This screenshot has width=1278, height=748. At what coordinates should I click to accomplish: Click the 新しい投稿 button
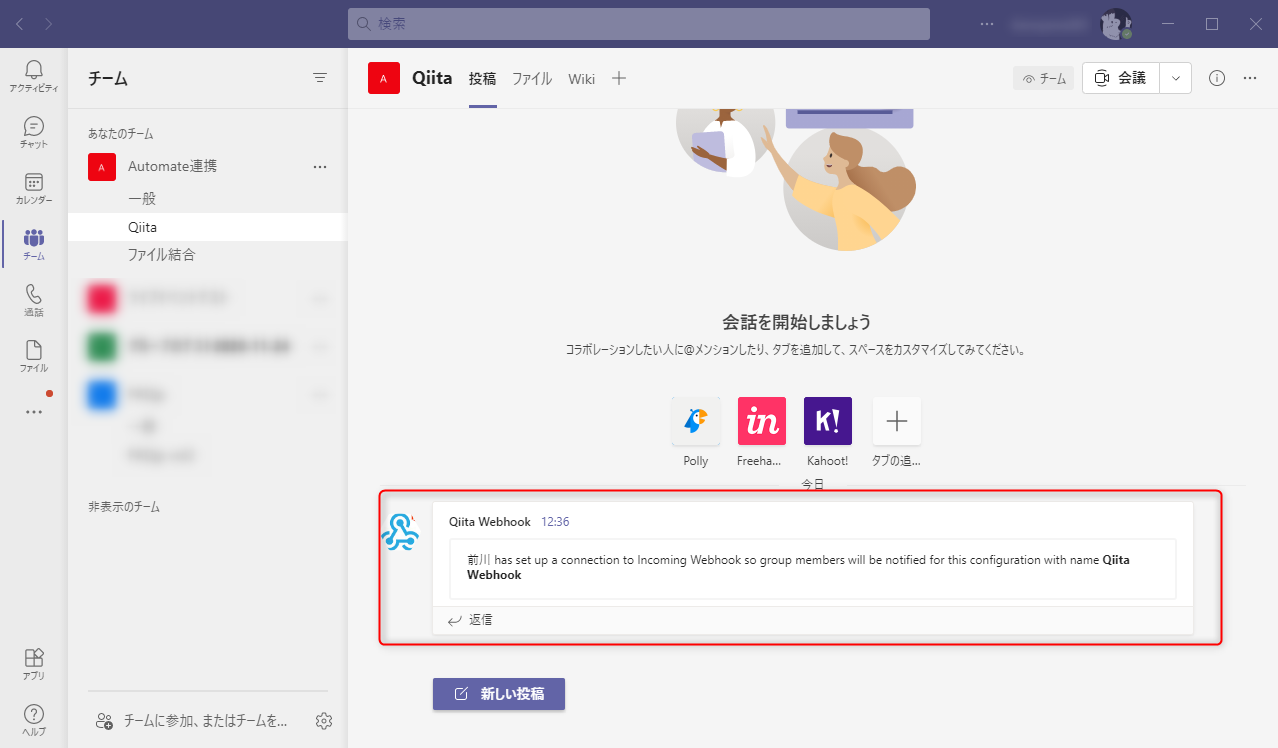[498, 693]
